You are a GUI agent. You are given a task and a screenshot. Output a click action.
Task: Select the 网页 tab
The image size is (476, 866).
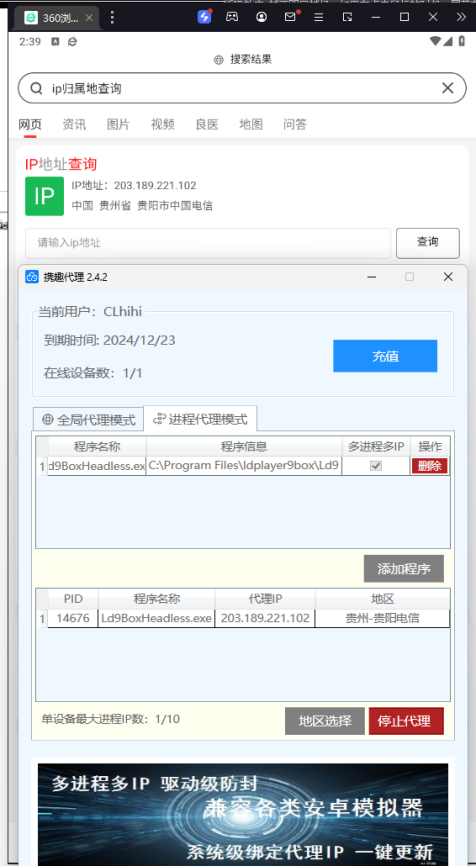click(30, 124)
